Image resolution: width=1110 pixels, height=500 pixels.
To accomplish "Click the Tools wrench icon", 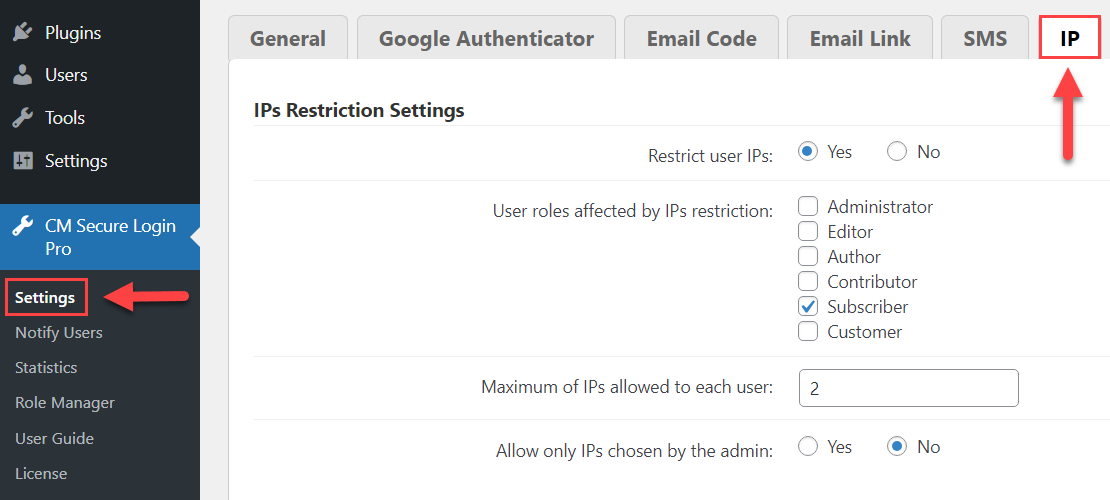I will click(23, 118).
